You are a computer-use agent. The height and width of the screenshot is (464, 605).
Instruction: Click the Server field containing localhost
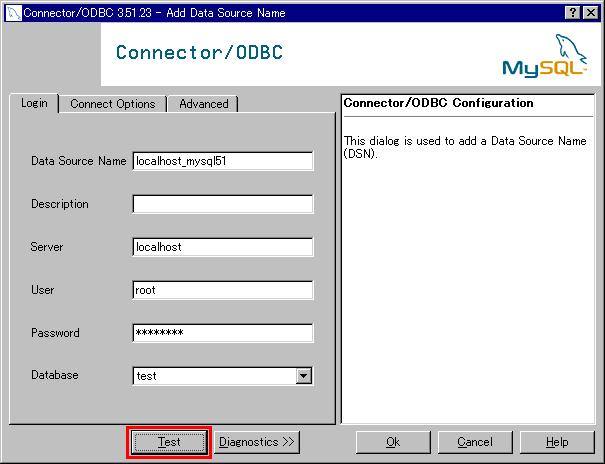pyautogui.click(x=223, y=247)
